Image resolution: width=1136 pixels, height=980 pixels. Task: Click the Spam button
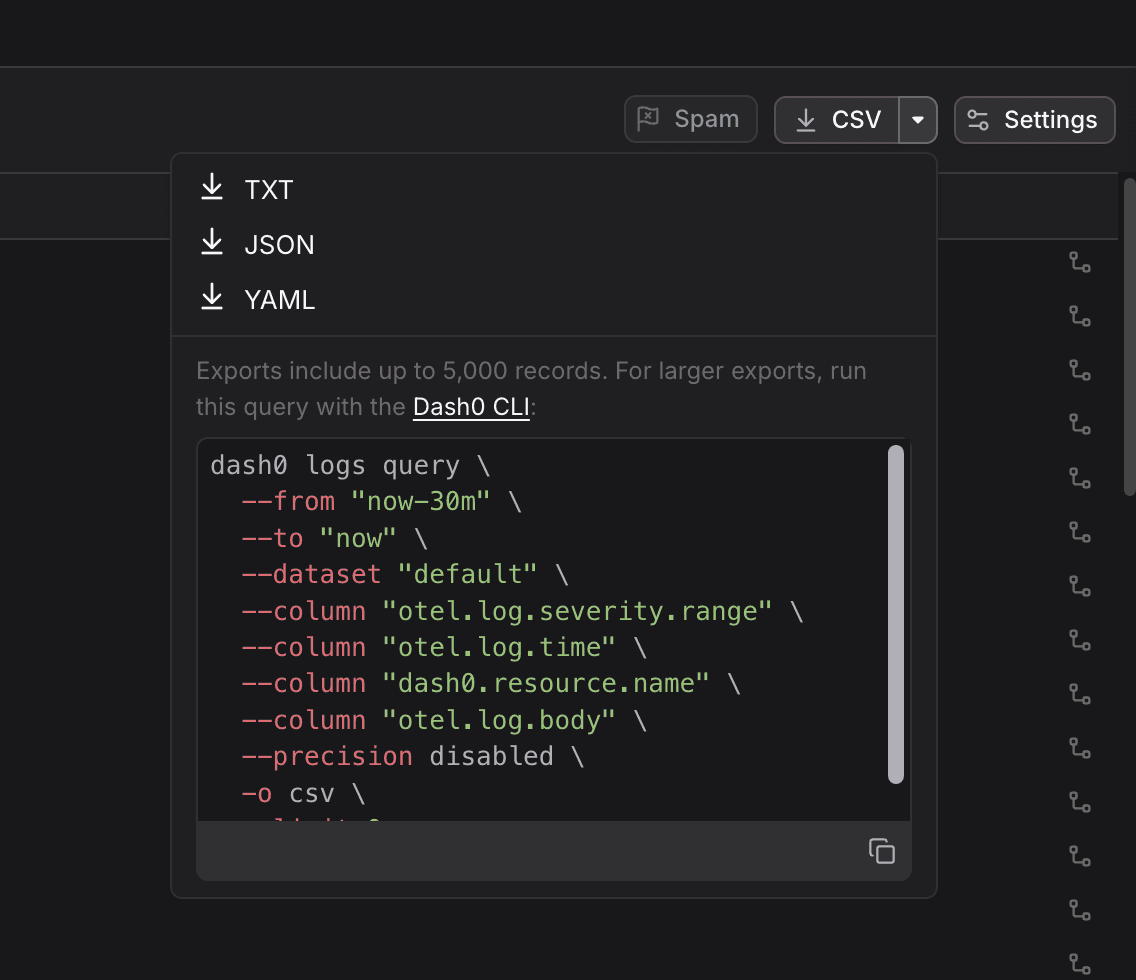[x=690, y=120]
